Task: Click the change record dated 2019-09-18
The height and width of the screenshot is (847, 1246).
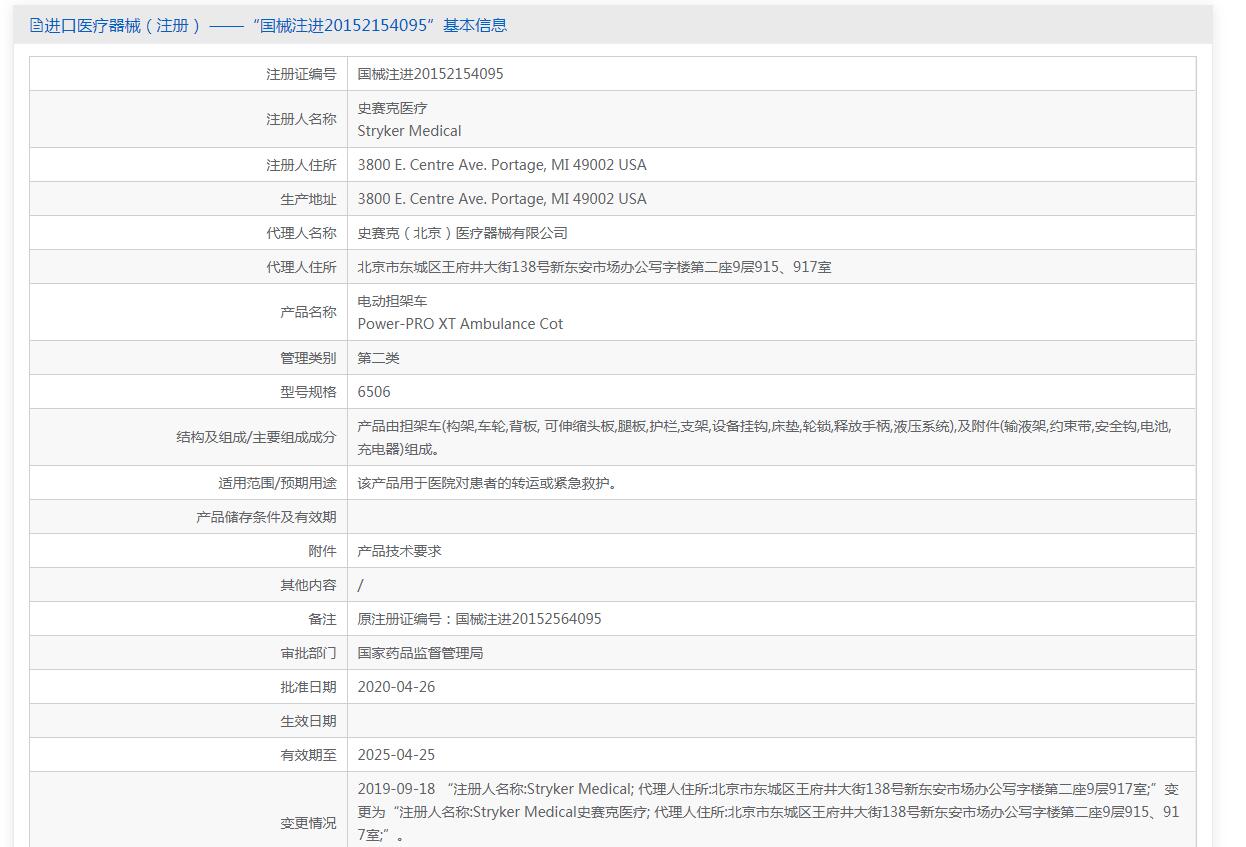Action: (x=768, y=812)
